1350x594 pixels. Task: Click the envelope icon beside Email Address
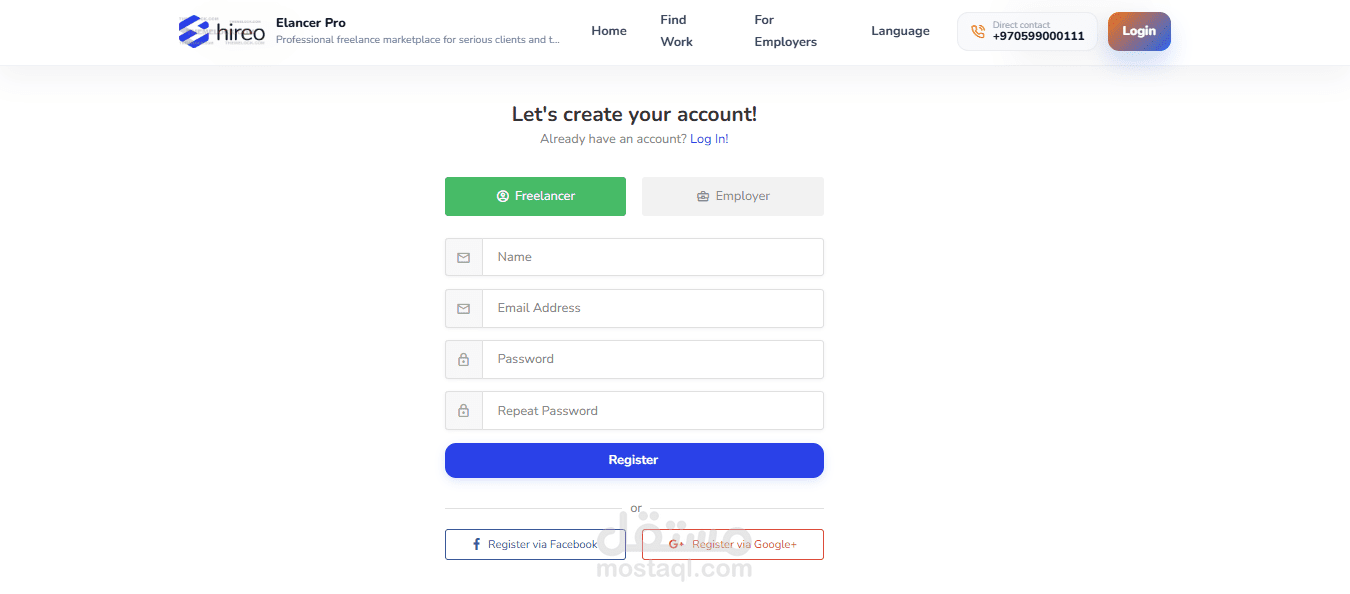(x=464, y=308)
